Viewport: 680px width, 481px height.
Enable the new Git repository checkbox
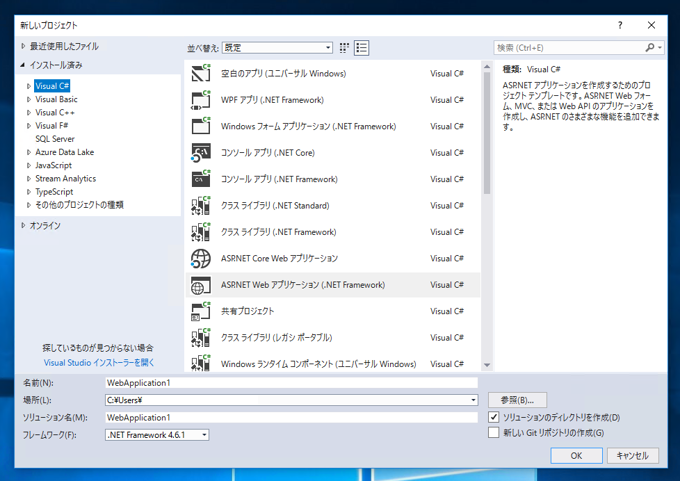[x=494, y=432]
